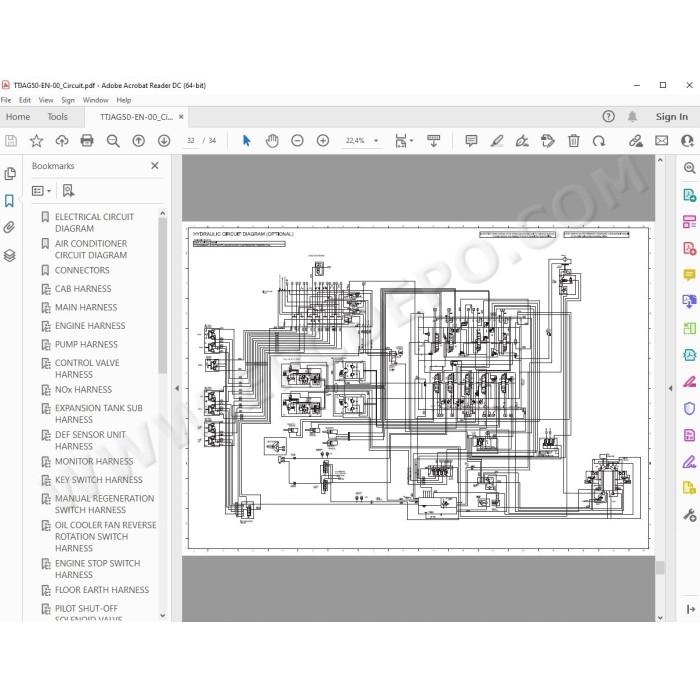Collapse the left navigation pane arrow
The width and height of the screenshot is (700, 700).
pos(177,388)
